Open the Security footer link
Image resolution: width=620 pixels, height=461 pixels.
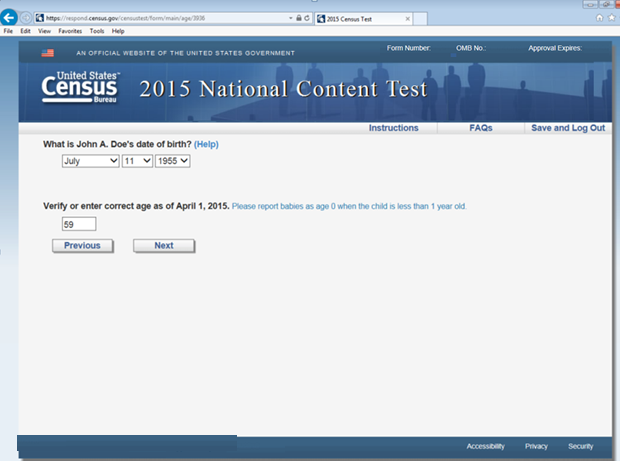pos(580,446)
